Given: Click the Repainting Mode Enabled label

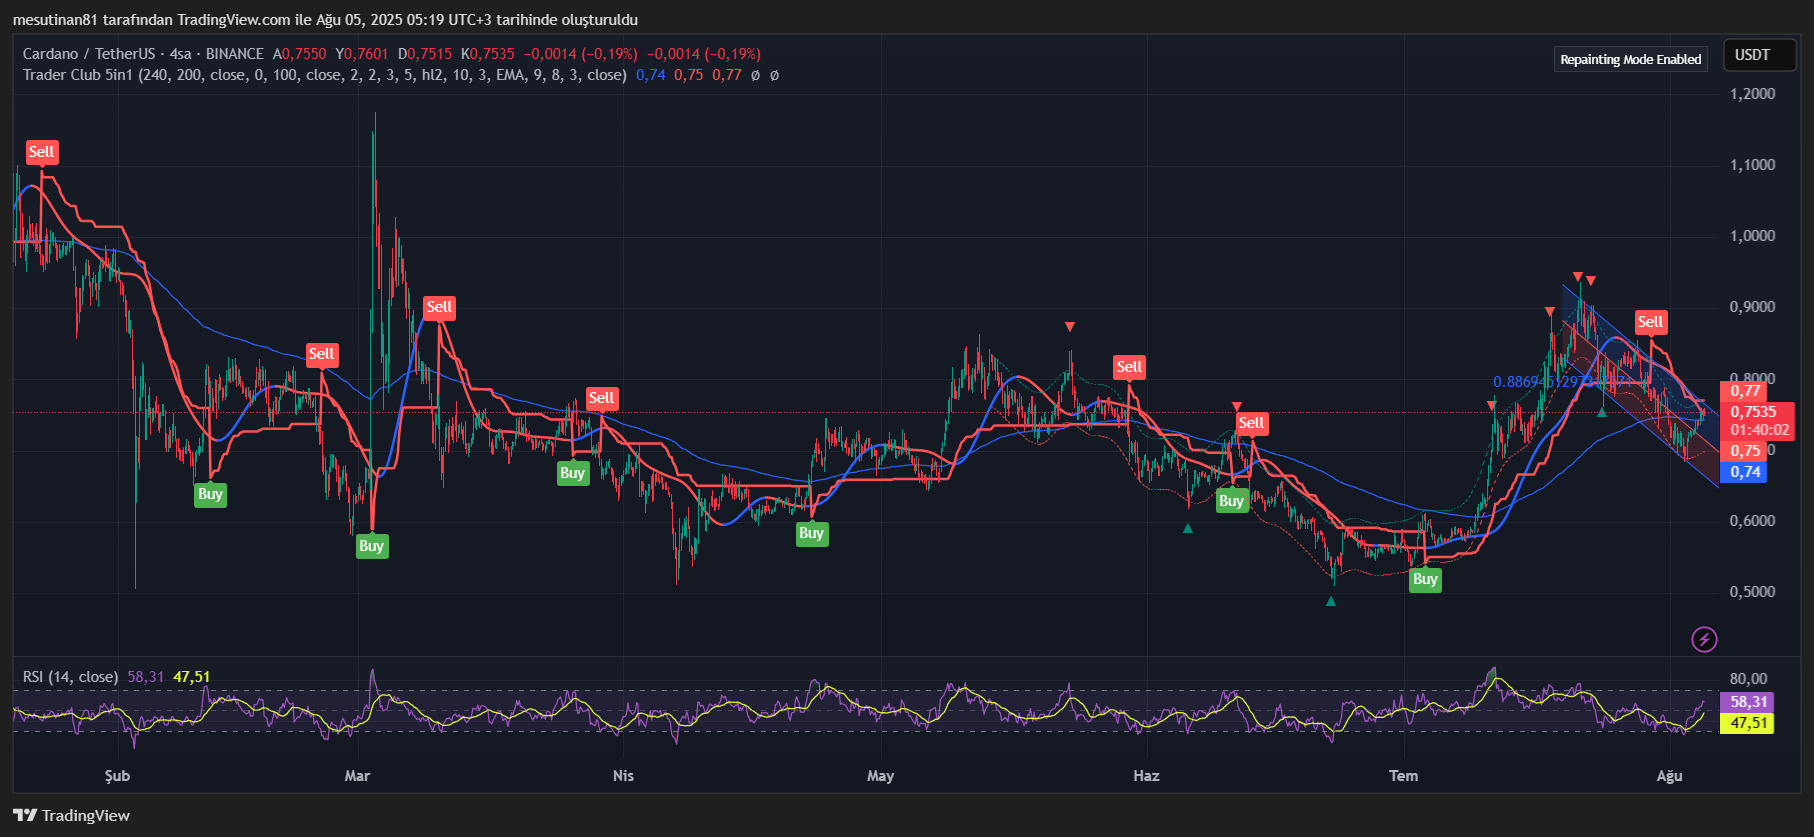Looking at the screenshot, I should click(1630, 60).
